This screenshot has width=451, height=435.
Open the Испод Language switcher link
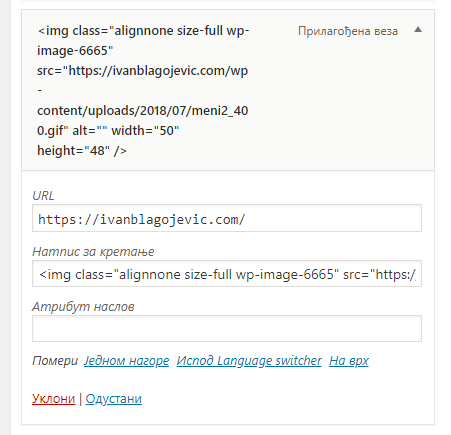point(249,361)
